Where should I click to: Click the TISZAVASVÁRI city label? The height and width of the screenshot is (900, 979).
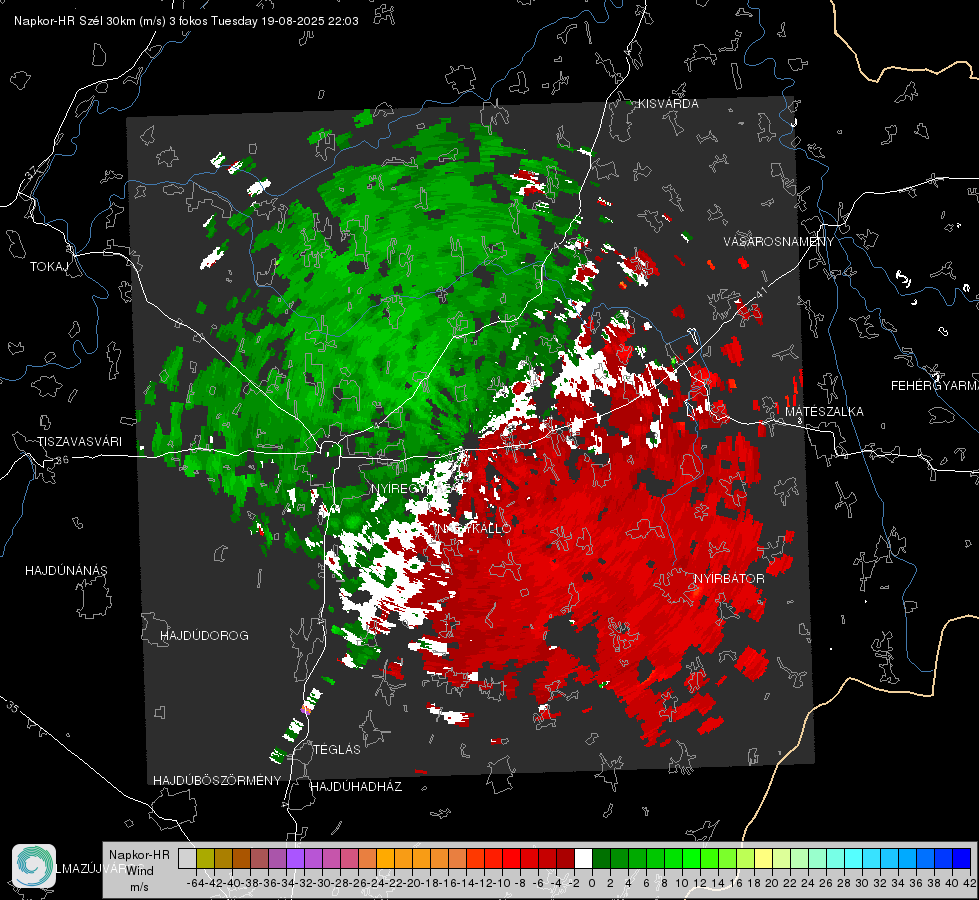coord(80,442)
